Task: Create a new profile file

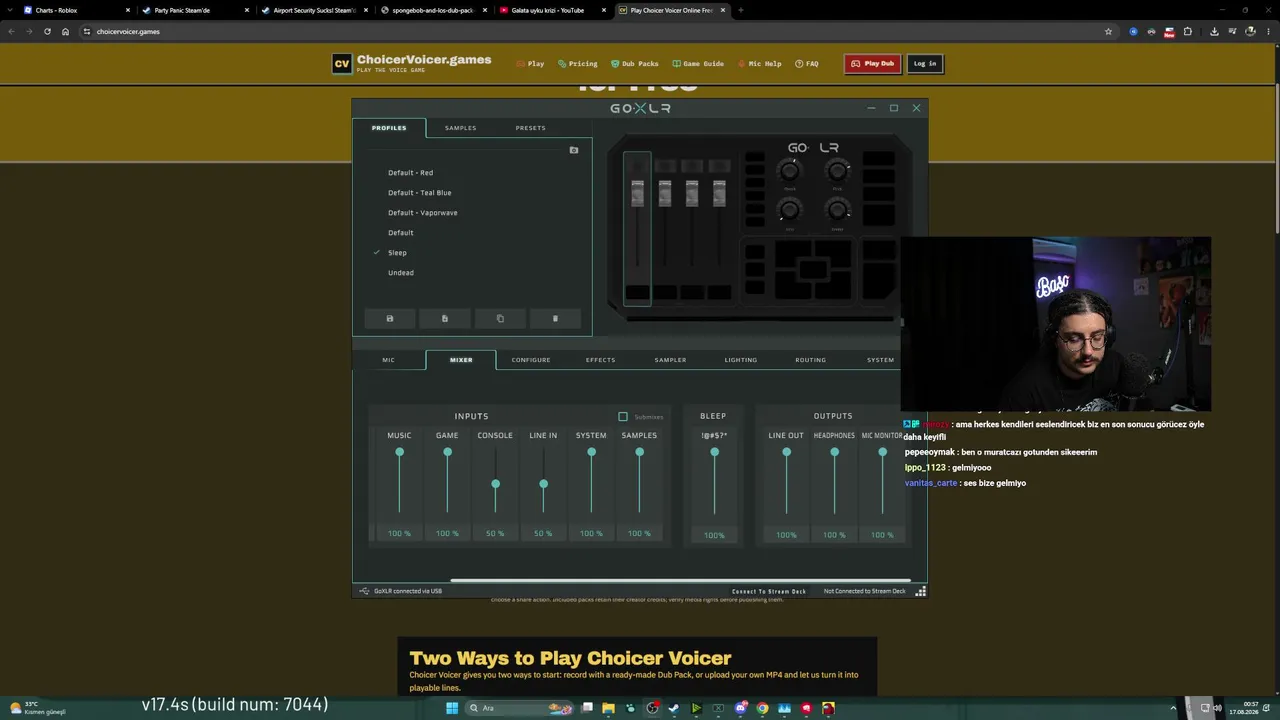Action: 445,318
